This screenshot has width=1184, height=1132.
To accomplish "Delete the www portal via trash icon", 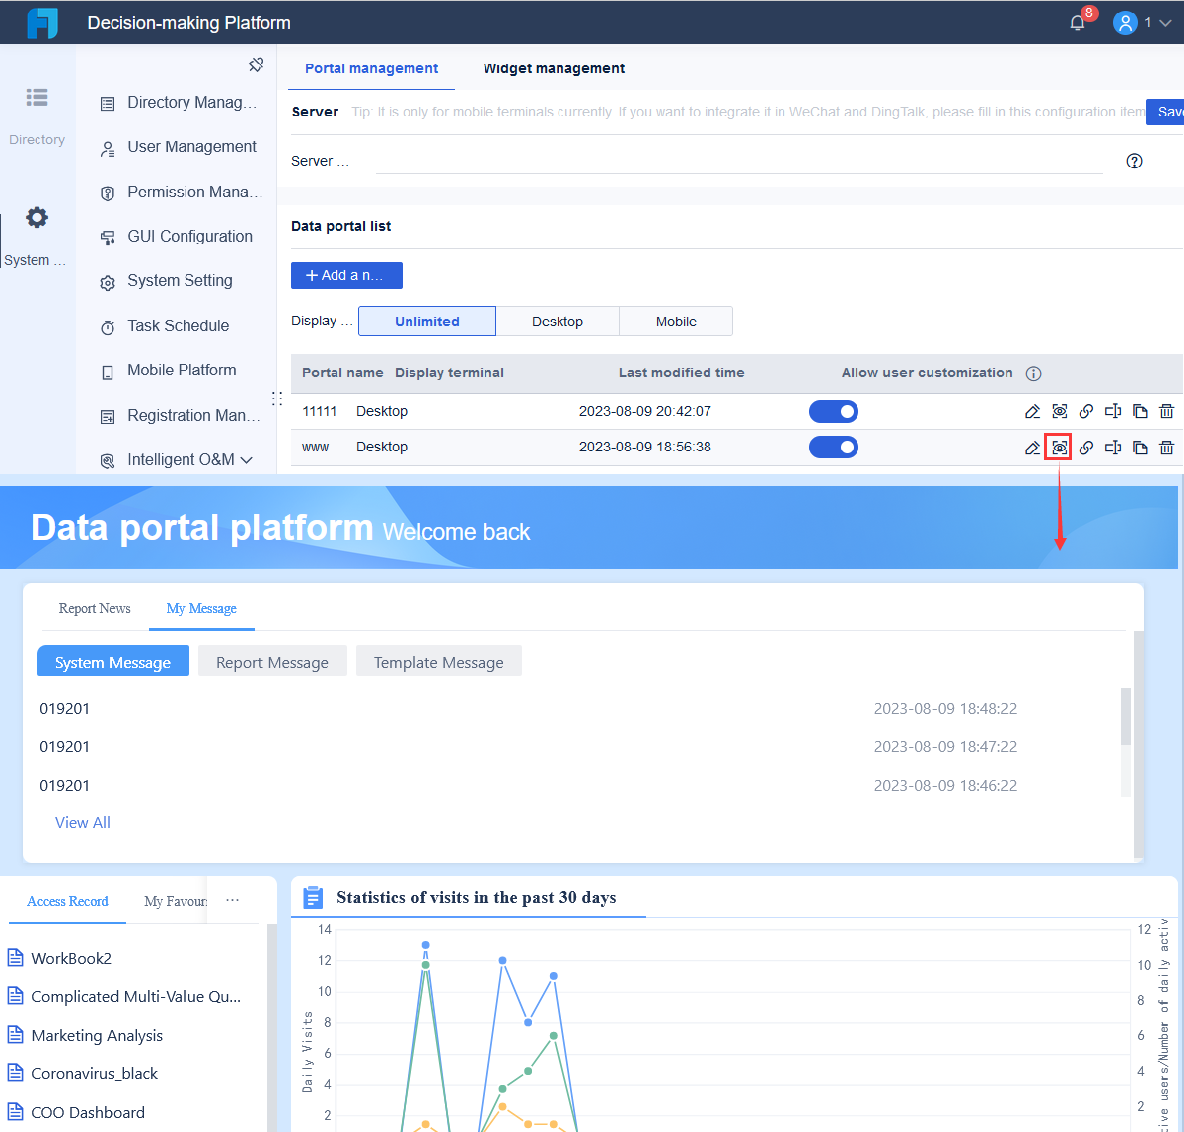I will [x=1166, y=447].
